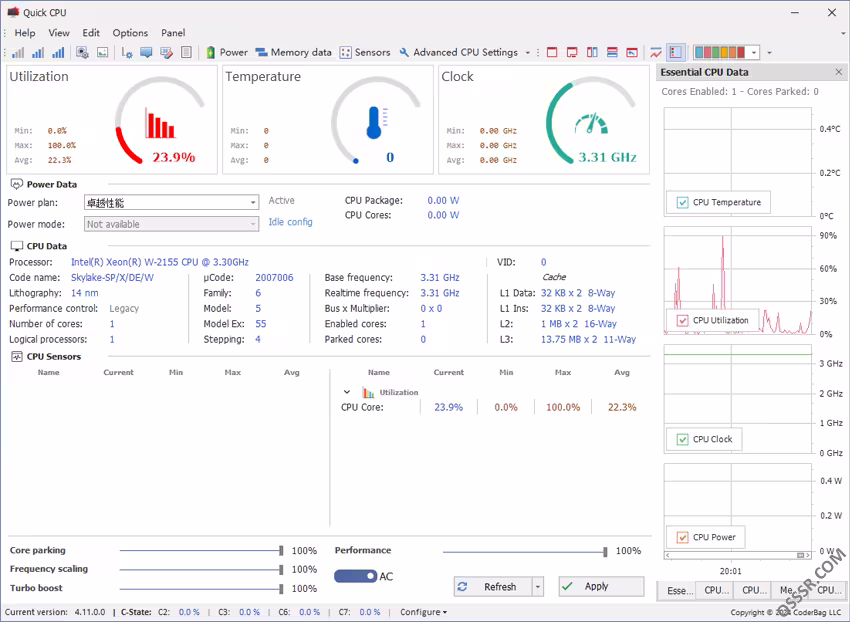Open the Advanced CPU Settings dropdown arrow
Image resolution: width=850 pixels, height=622 pixels.
pos(527,53)
